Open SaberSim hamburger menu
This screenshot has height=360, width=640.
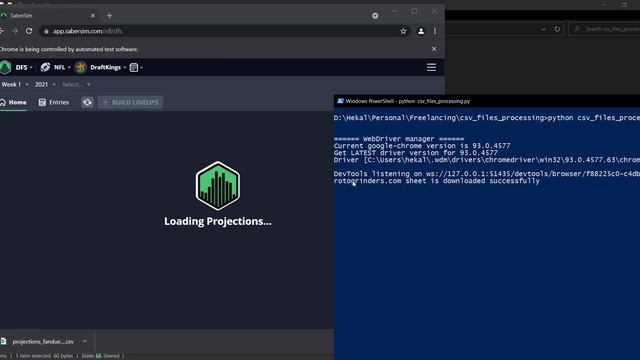pos(431,67)
